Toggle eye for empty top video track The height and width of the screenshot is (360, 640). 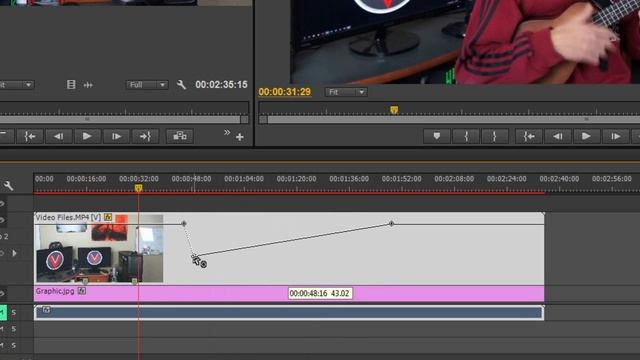[x=2, y=203]
